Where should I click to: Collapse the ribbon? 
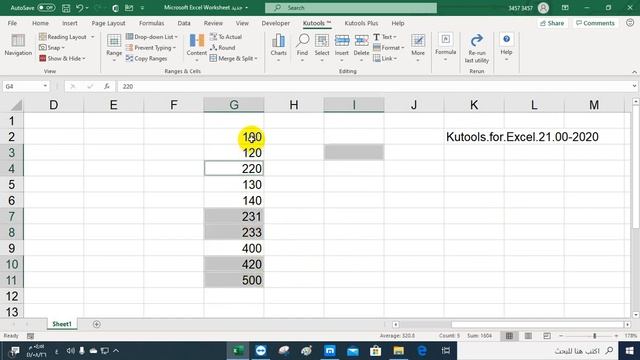point(634,72)
